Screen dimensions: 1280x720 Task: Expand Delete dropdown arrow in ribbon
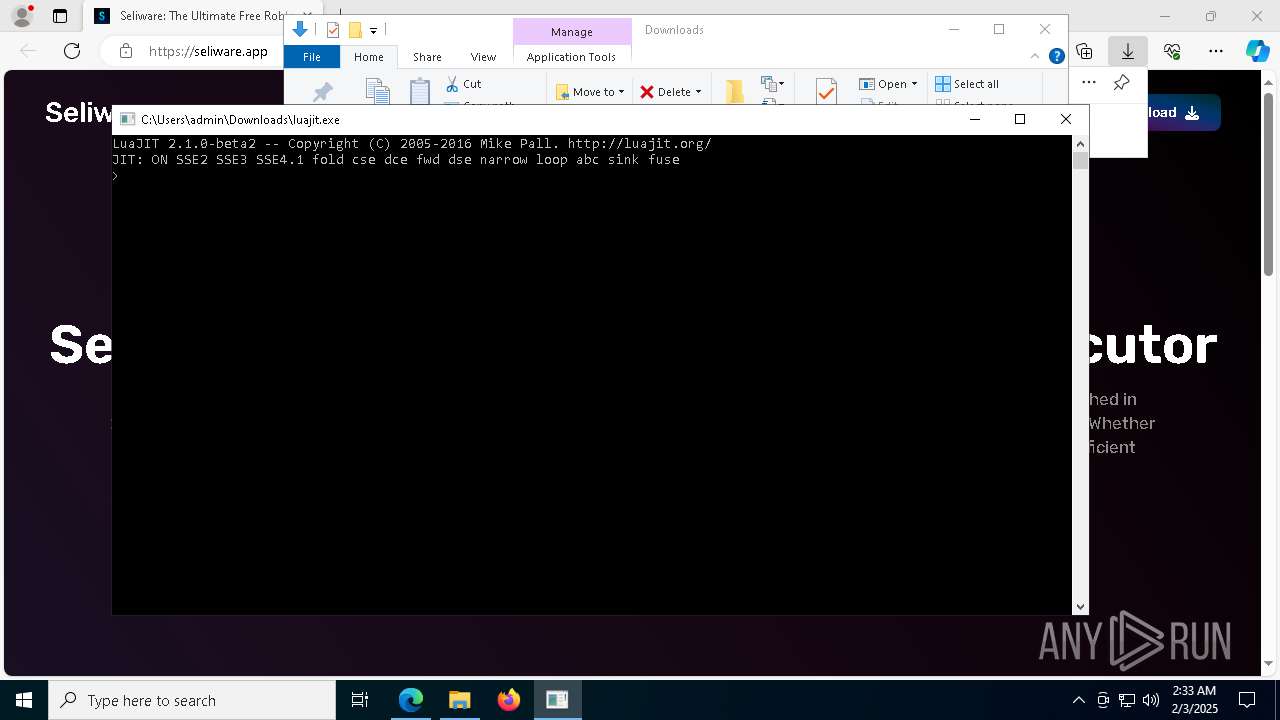698,92
